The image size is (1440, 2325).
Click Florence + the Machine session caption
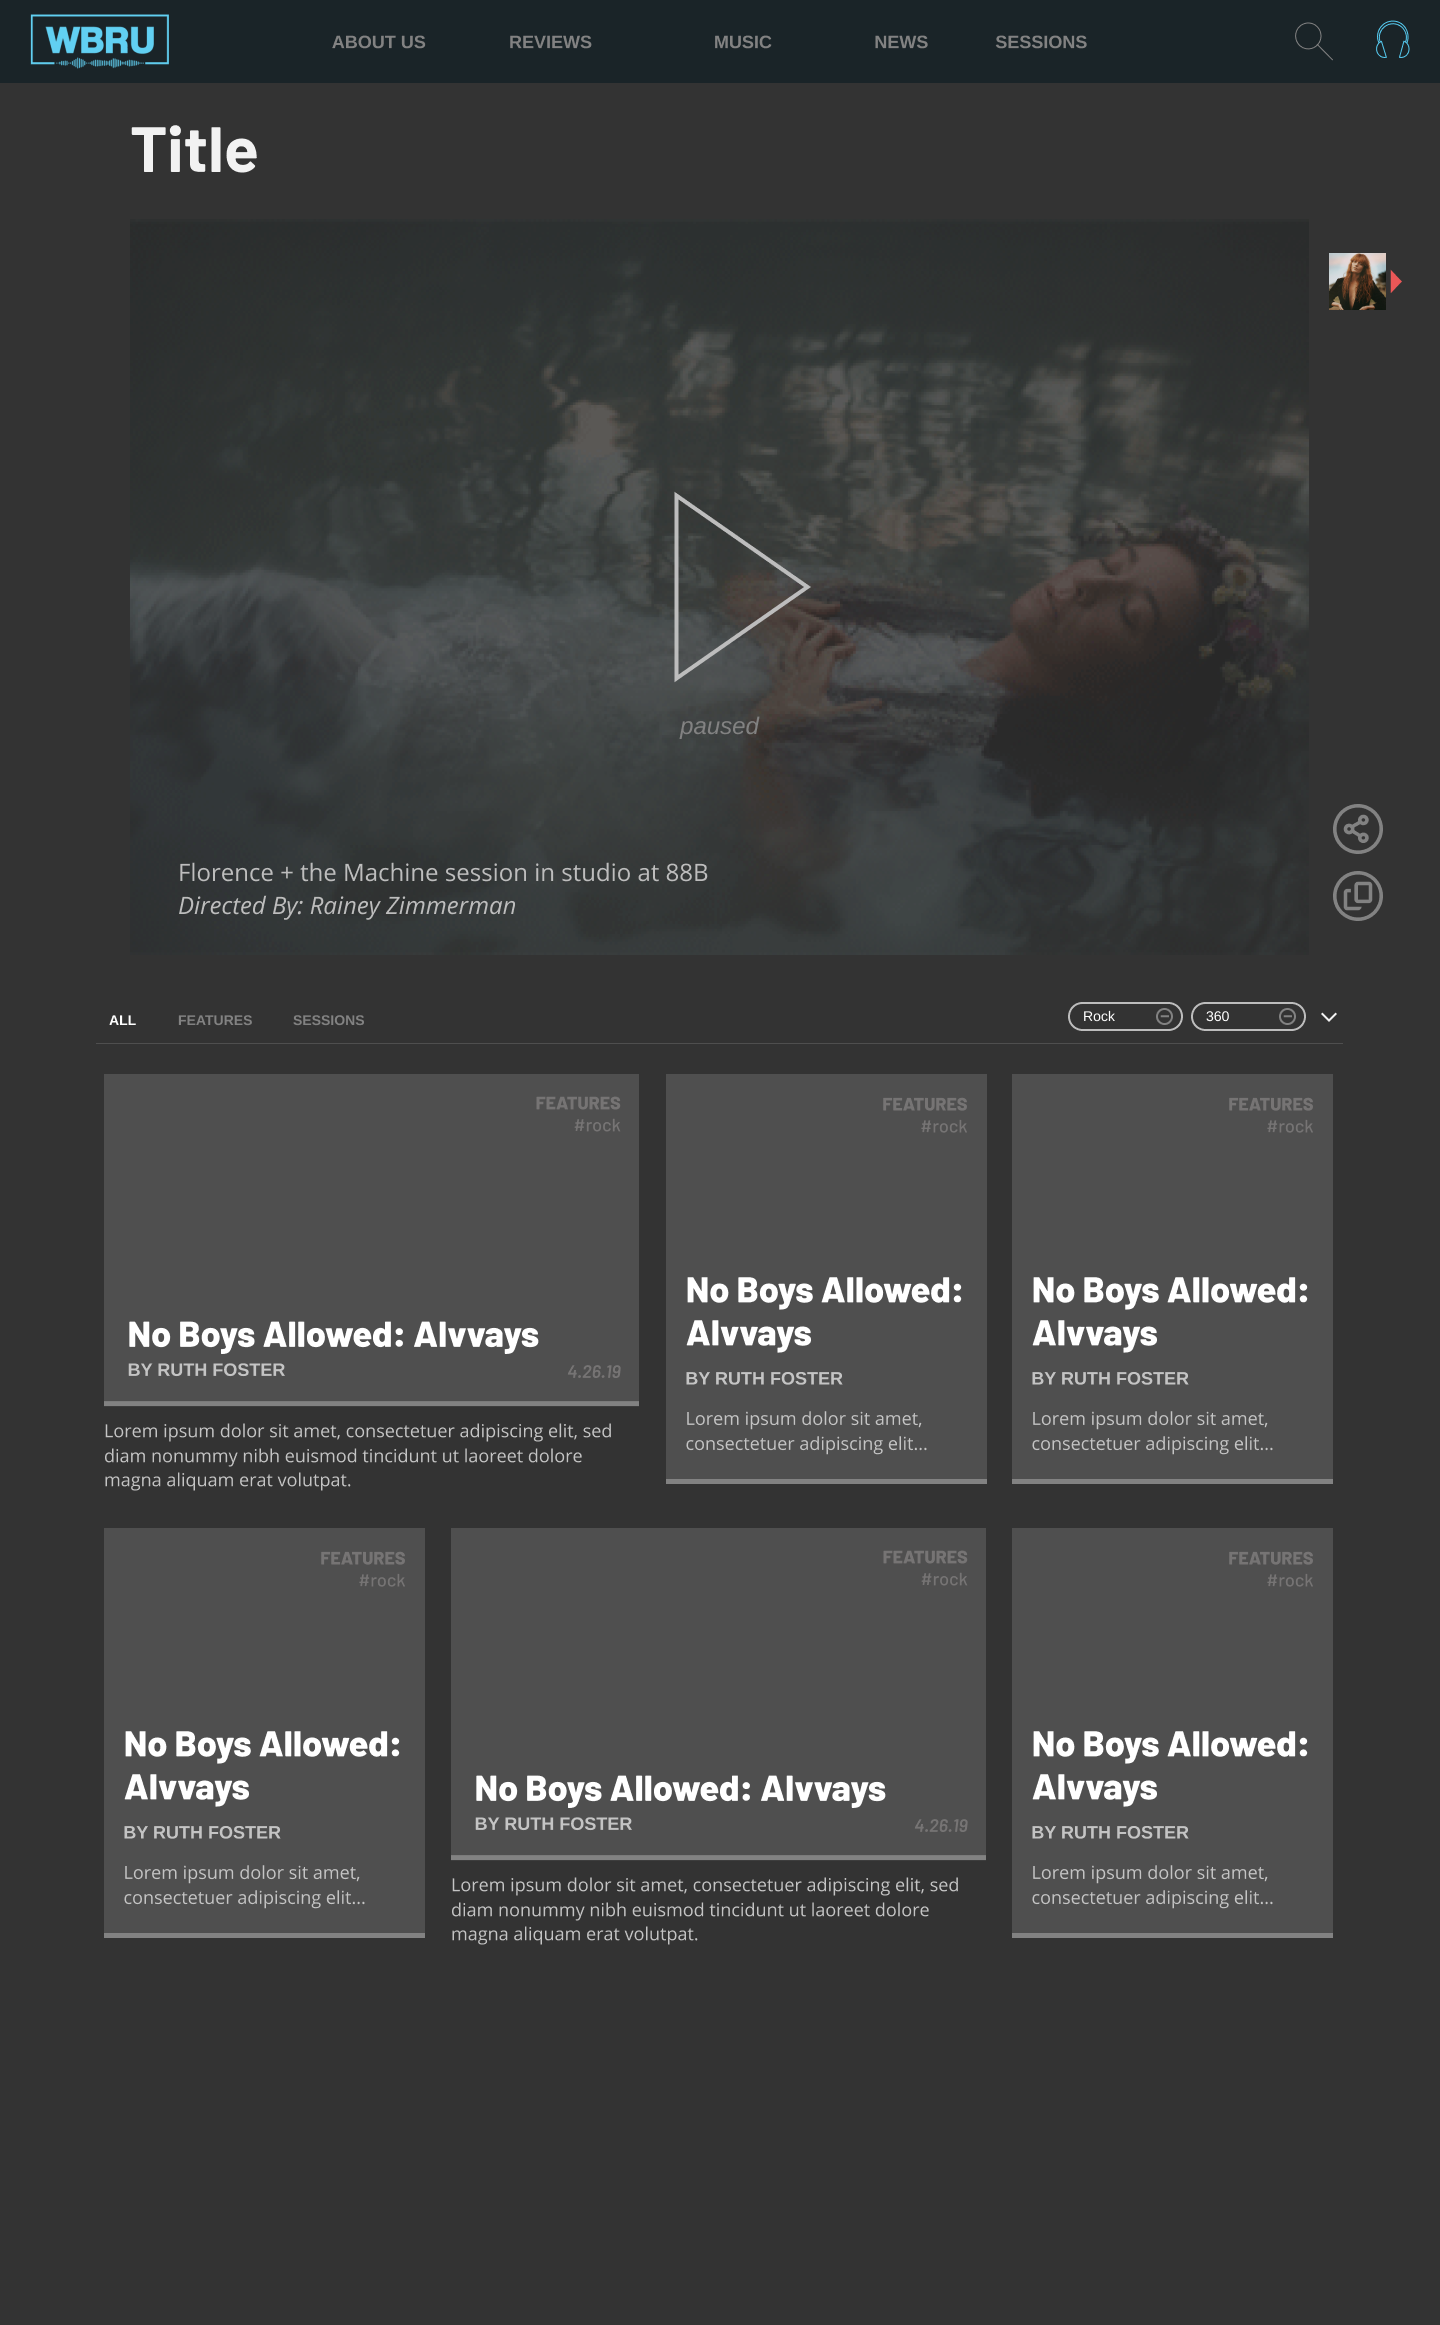[443, 872]
